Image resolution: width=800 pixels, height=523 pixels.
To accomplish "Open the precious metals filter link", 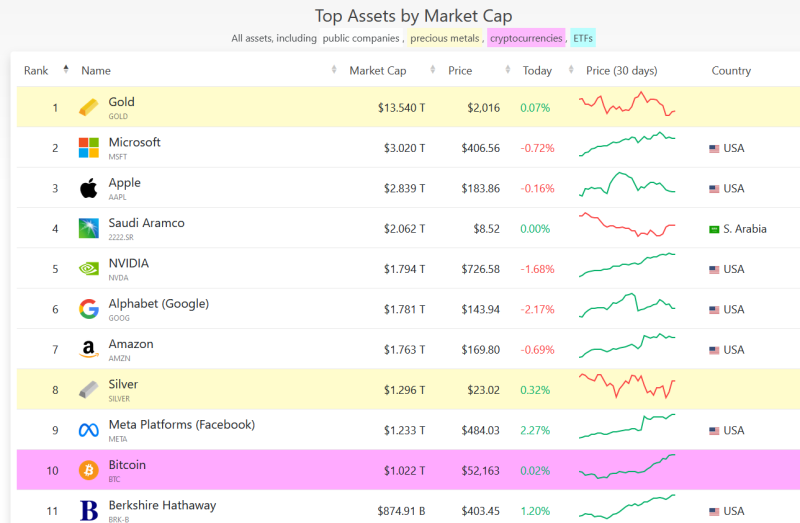I will pos(444,38).
